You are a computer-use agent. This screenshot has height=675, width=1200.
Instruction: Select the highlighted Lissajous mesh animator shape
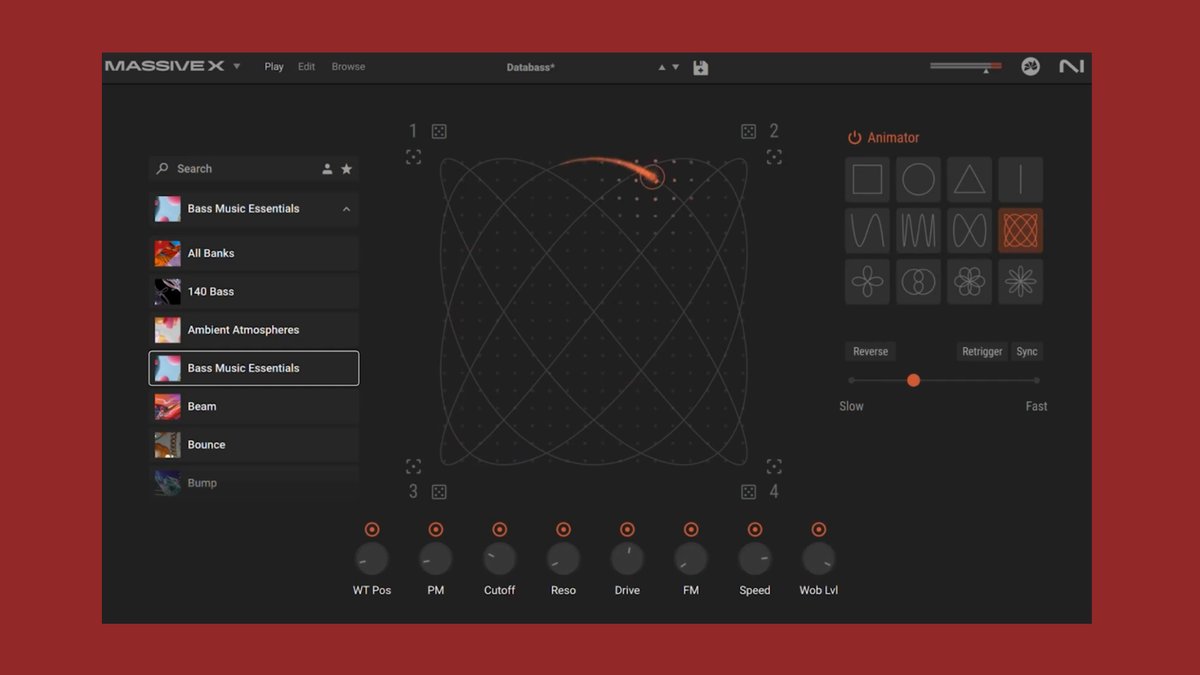1020,231
